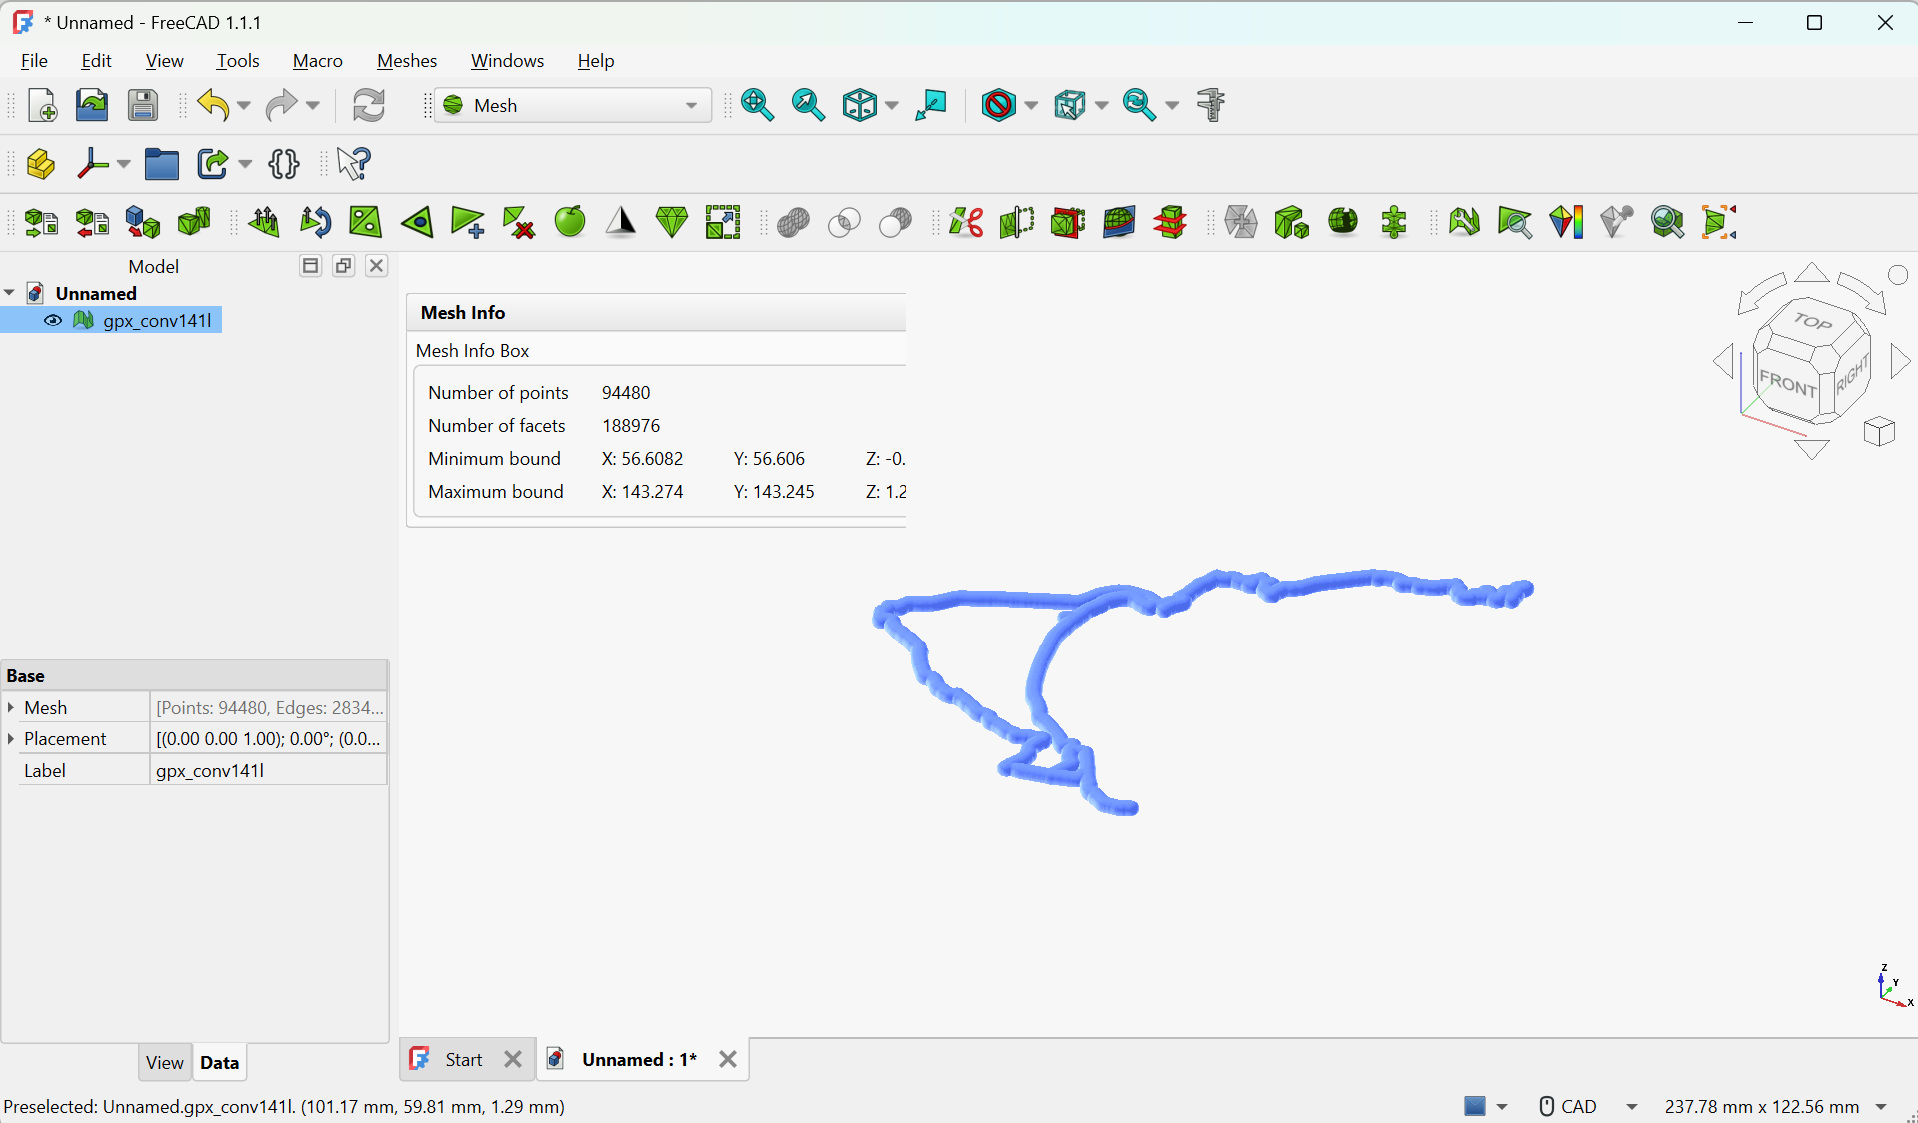The image size is (1918, 1123).
Task: Click the cut mesh scissors icon
Action: coord(966,222)
